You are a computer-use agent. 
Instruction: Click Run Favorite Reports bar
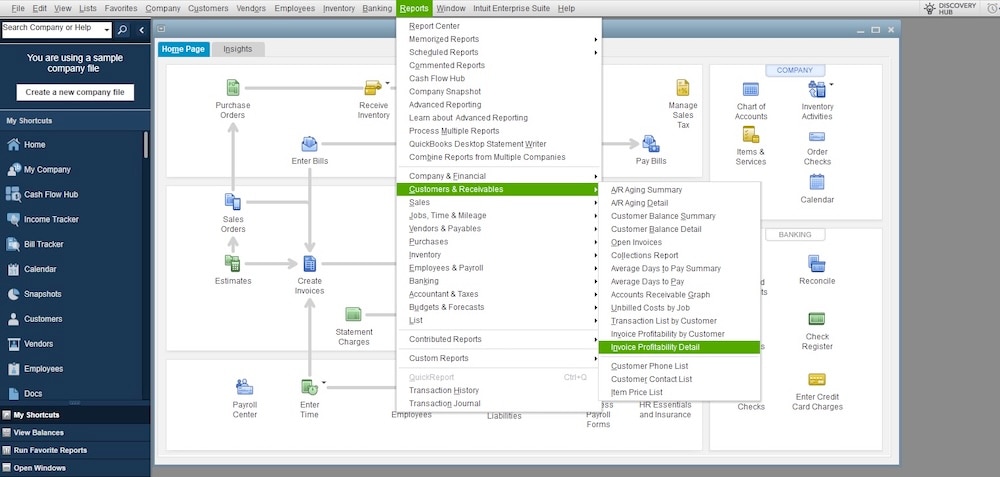(x=75, y=450)
